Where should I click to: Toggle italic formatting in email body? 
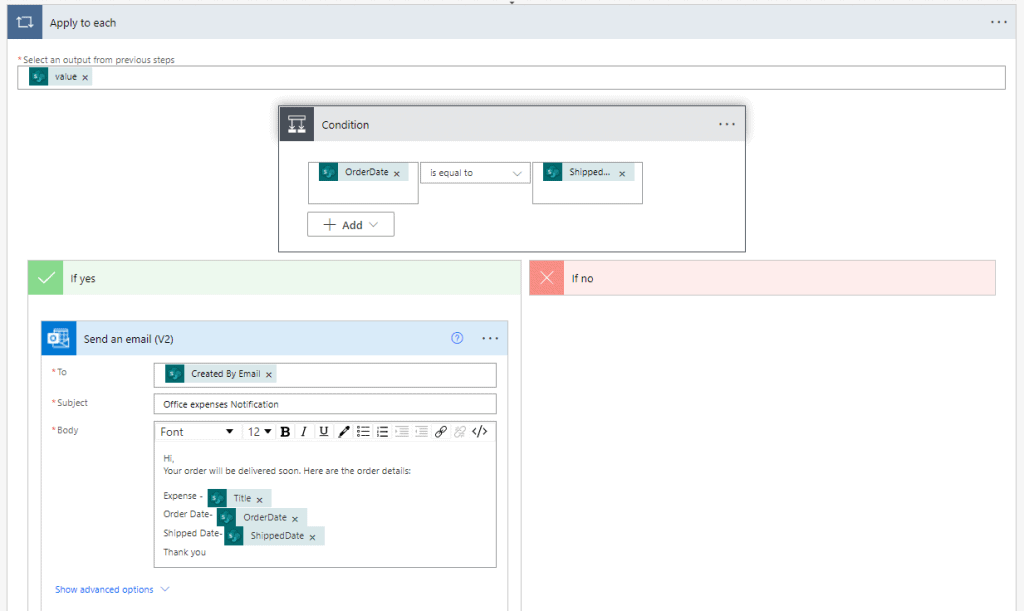pos(304,431)
